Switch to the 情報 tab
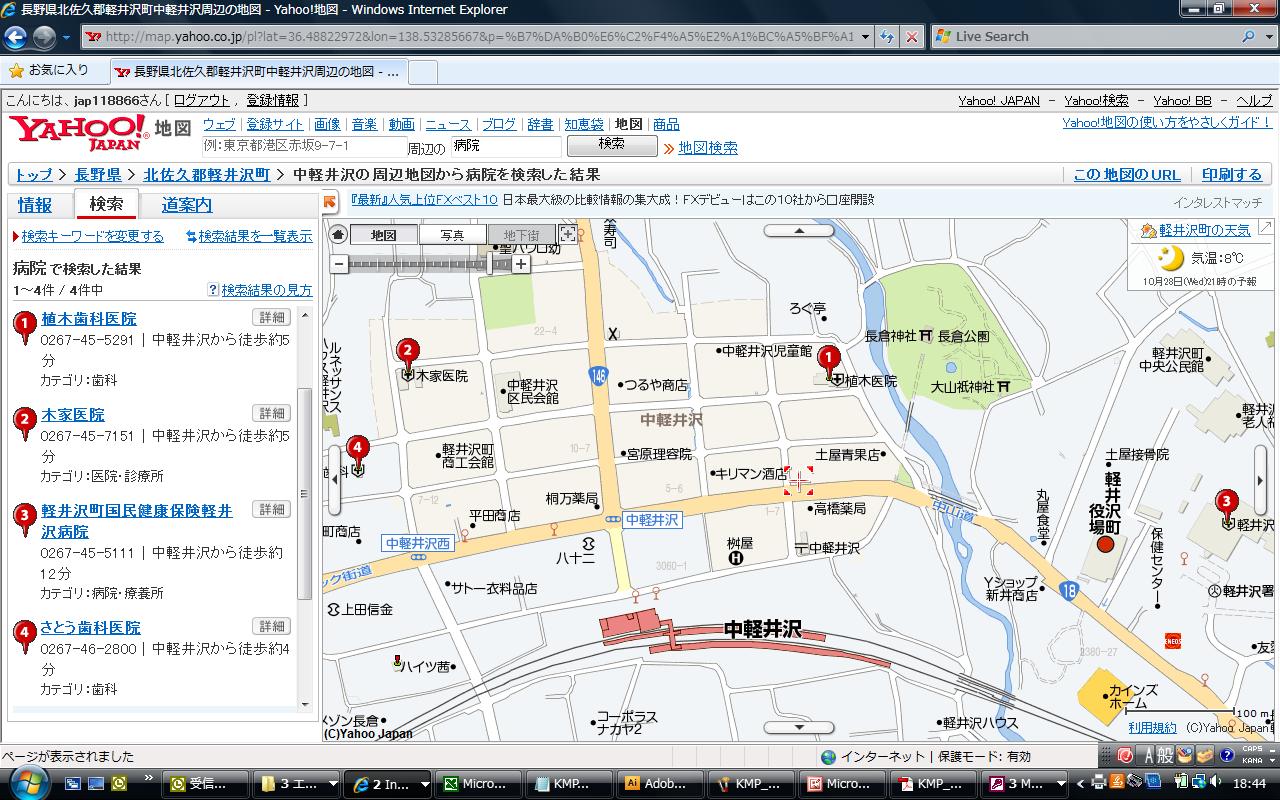Screen dimensions: 1280x800 35,204
